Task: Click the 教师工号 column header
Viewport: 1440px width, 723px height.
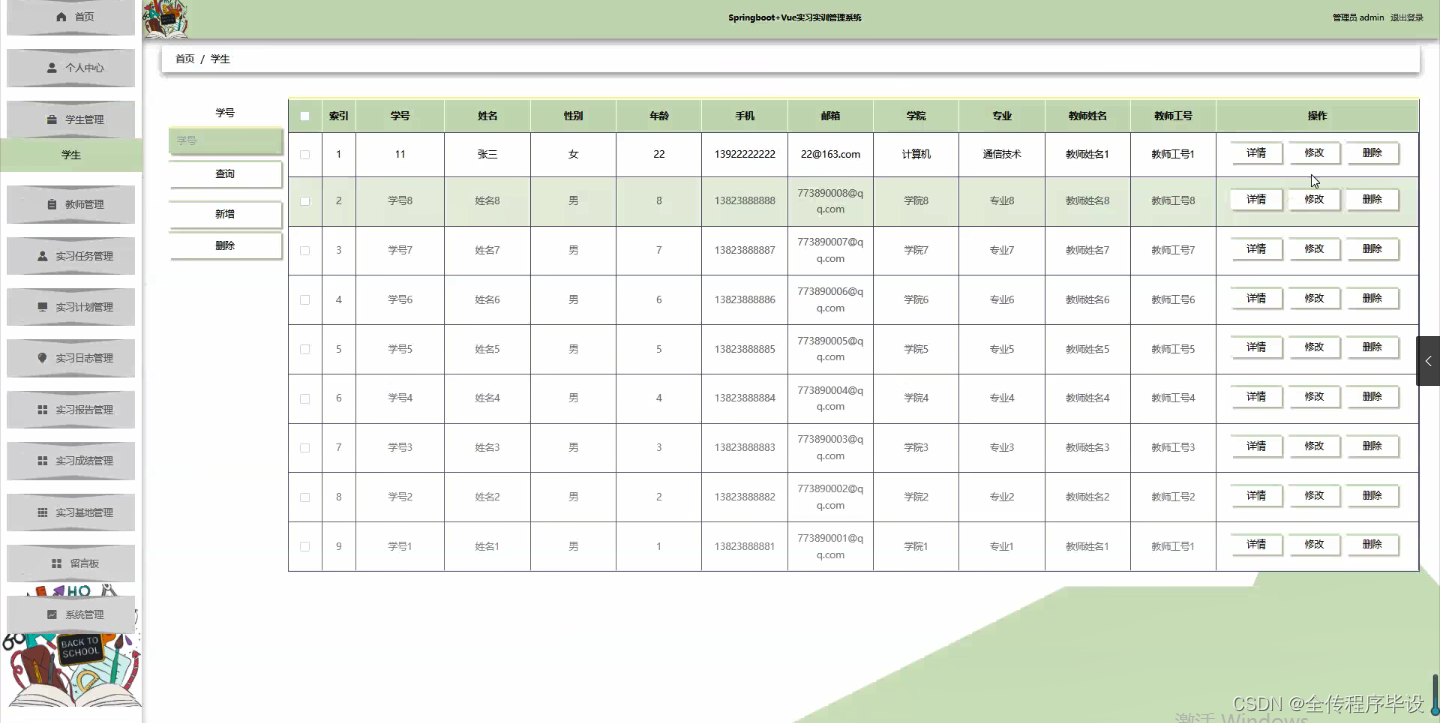Action: [1173, 116]
